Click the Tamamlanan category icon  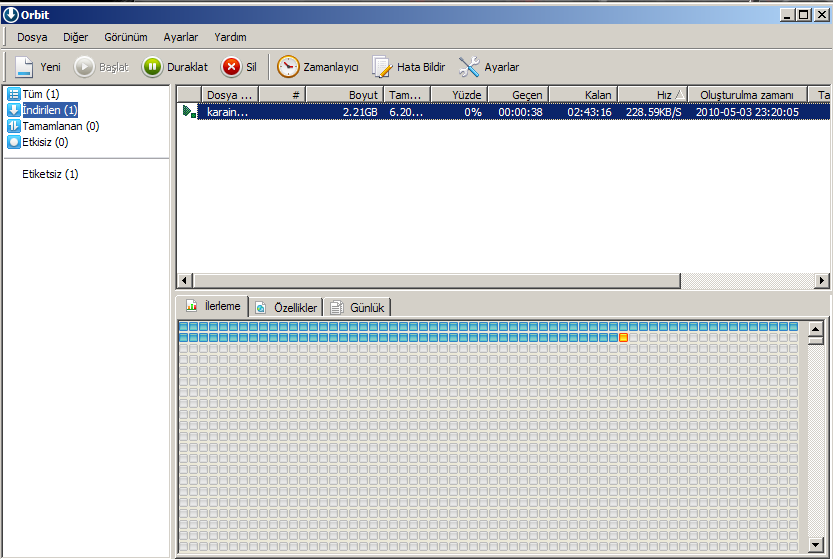[x=14, y=126]
